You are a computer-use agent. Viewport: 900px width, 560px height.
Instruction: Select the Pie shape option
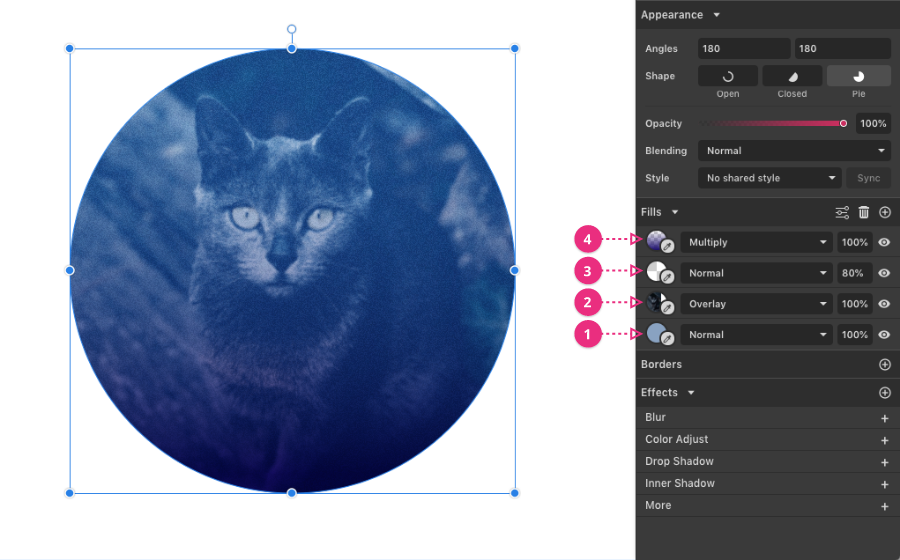click(x=859, y=76)
